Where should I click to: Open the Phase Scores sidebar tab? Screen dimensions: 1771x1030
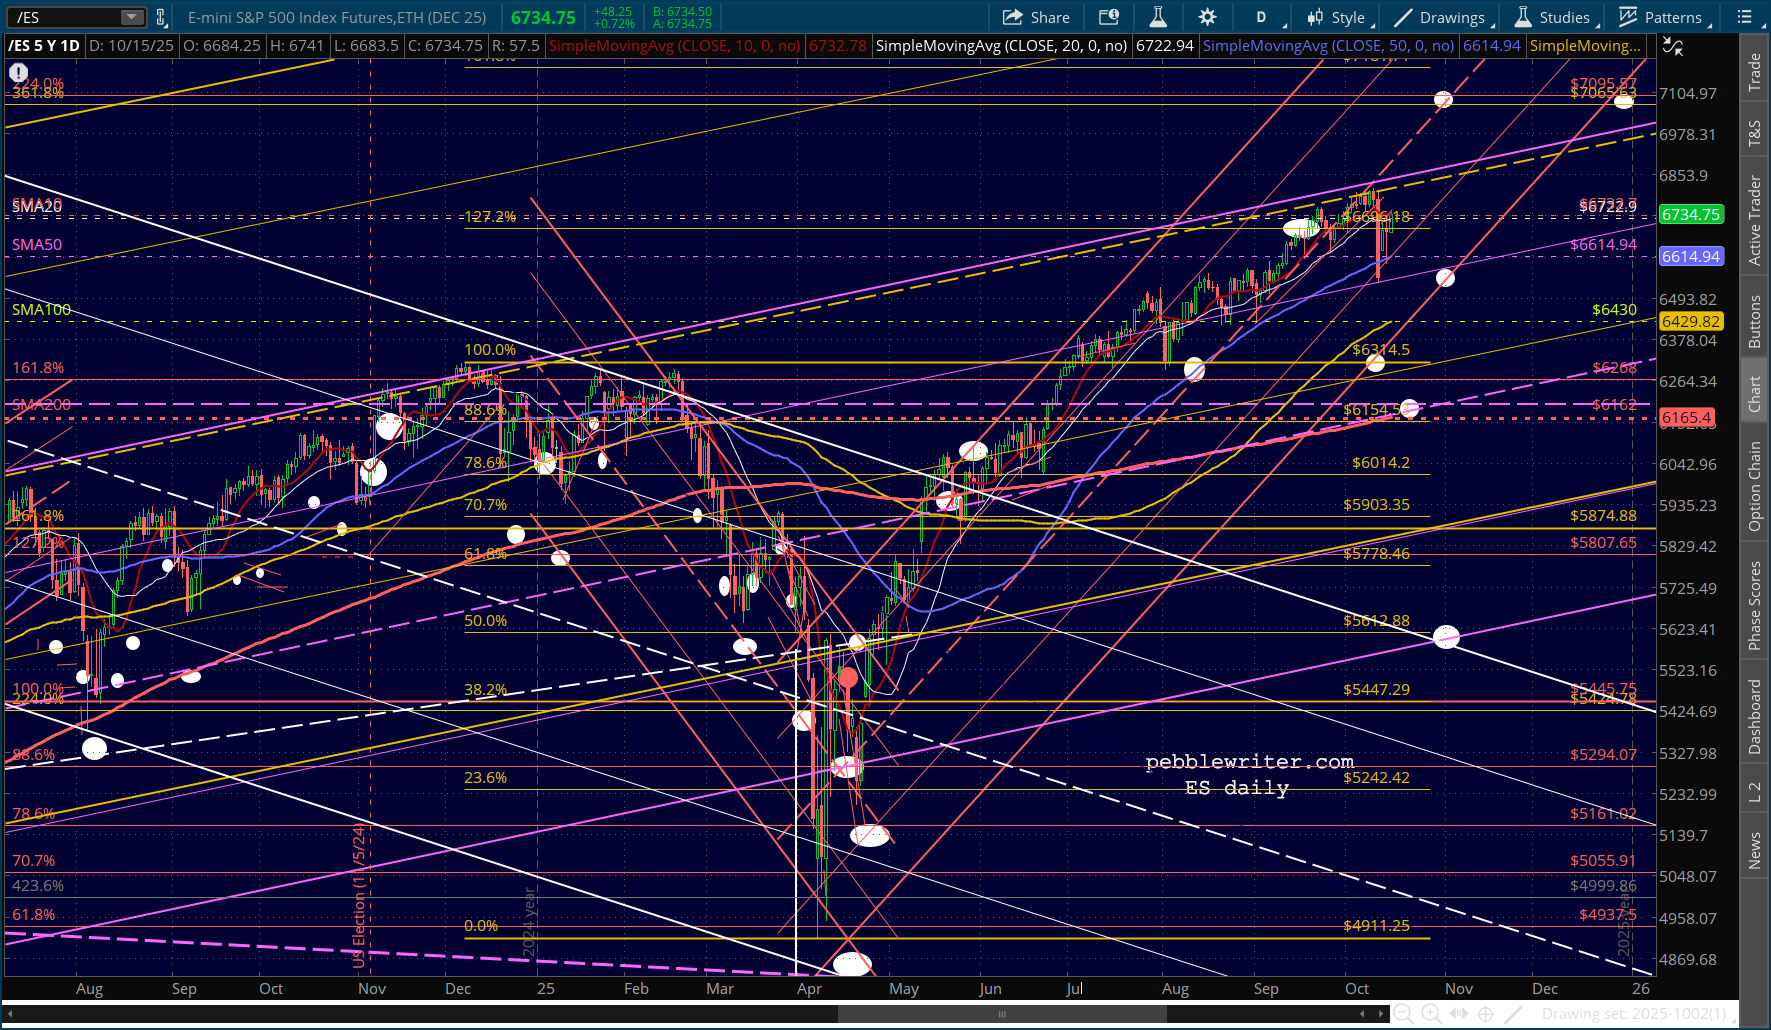pos(1754,605)
